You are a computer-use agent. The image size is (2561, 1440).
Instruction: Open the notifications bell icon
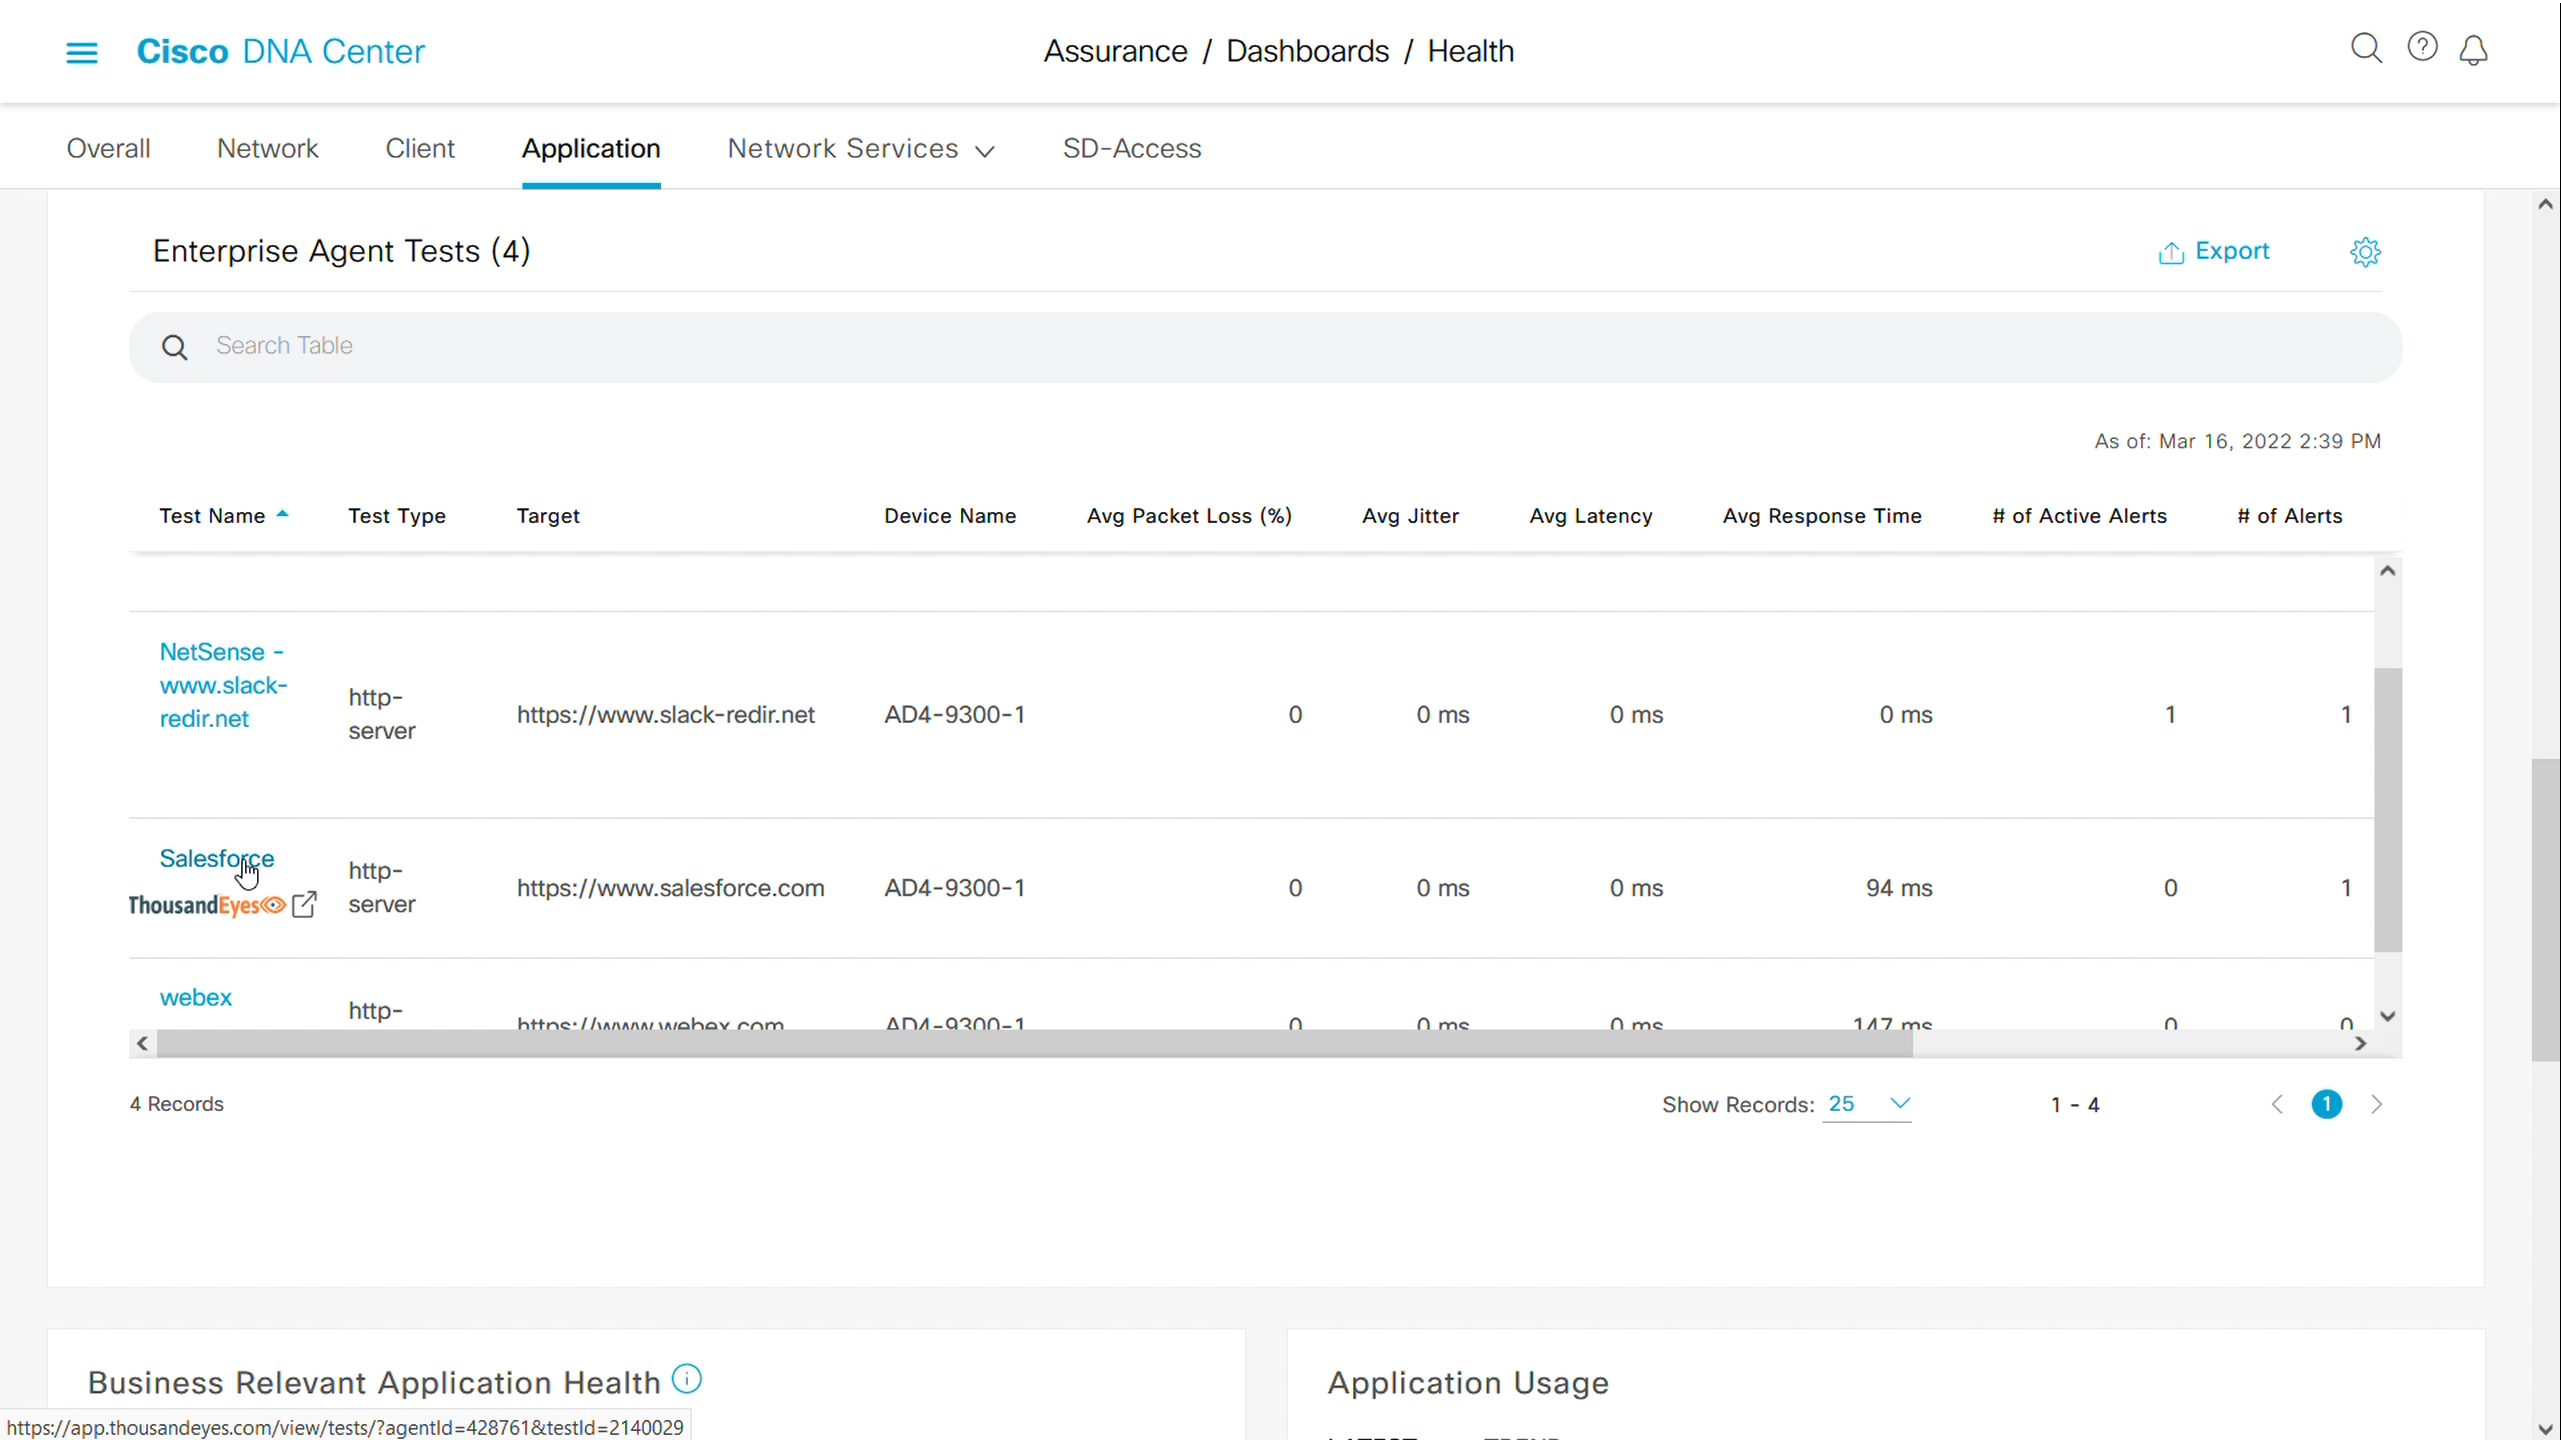pyautogui.click(x=2473, y=50)
